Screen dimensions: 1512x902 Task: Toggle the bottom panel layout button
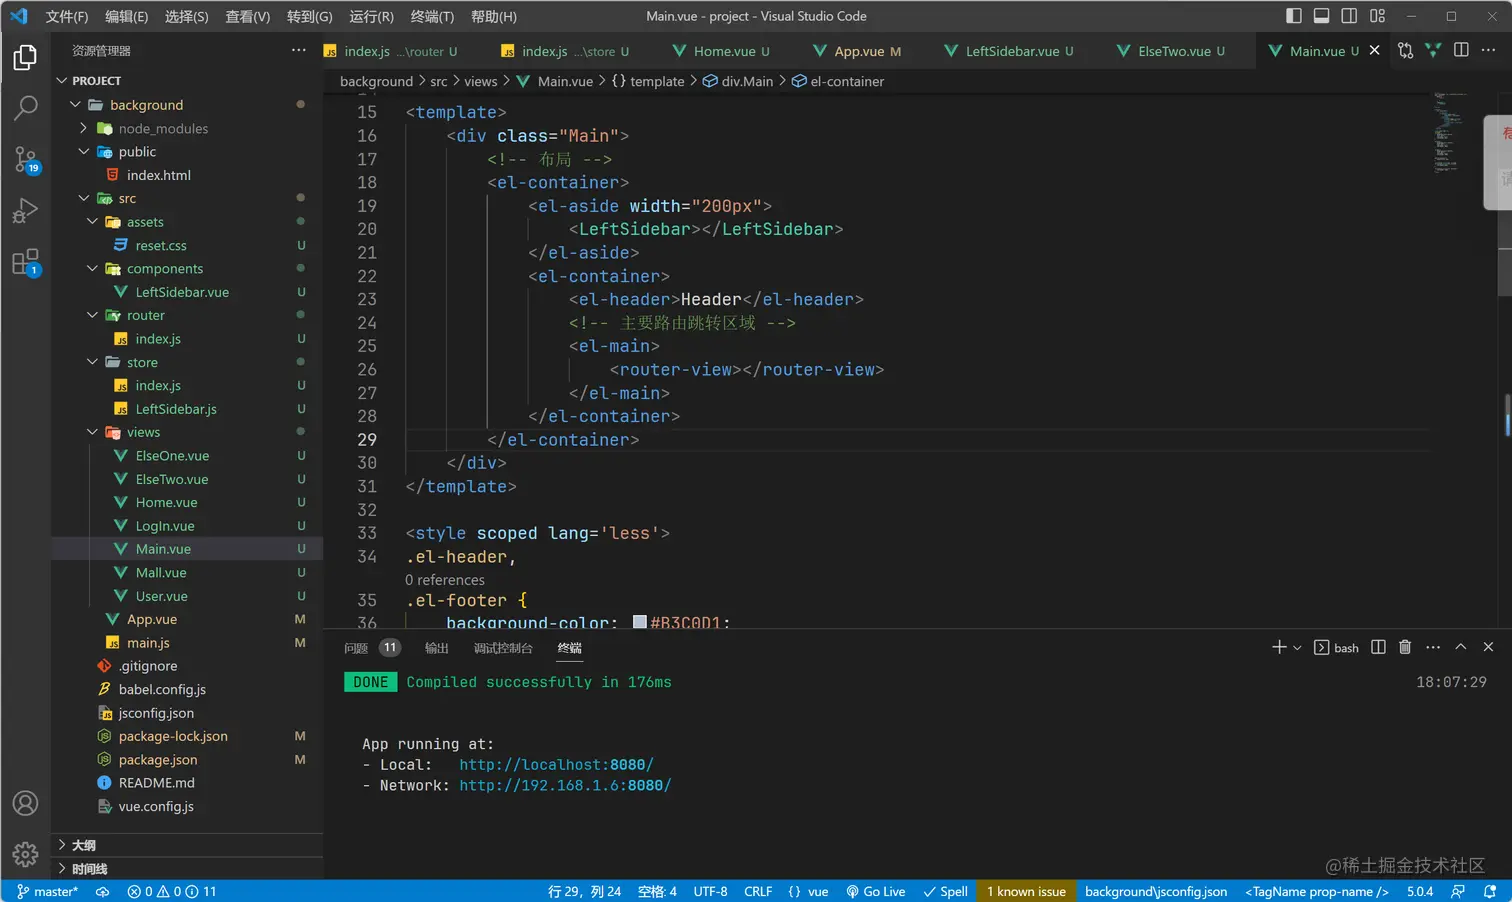1321,16
